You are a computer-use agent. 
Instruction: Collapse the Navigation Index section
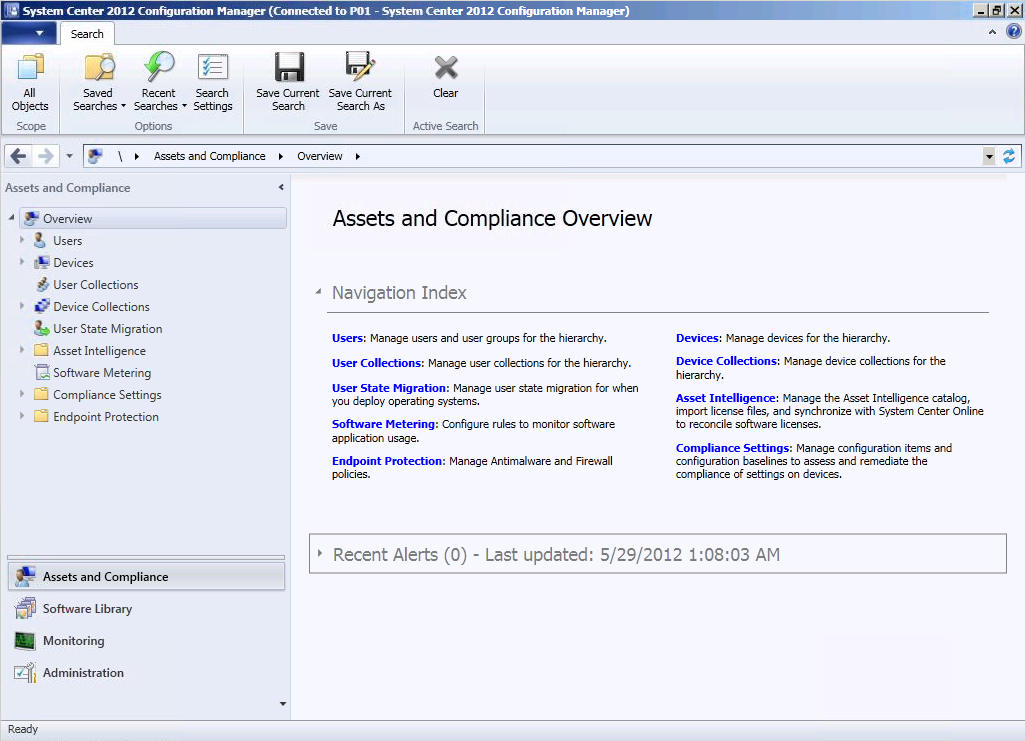[318, 291]
